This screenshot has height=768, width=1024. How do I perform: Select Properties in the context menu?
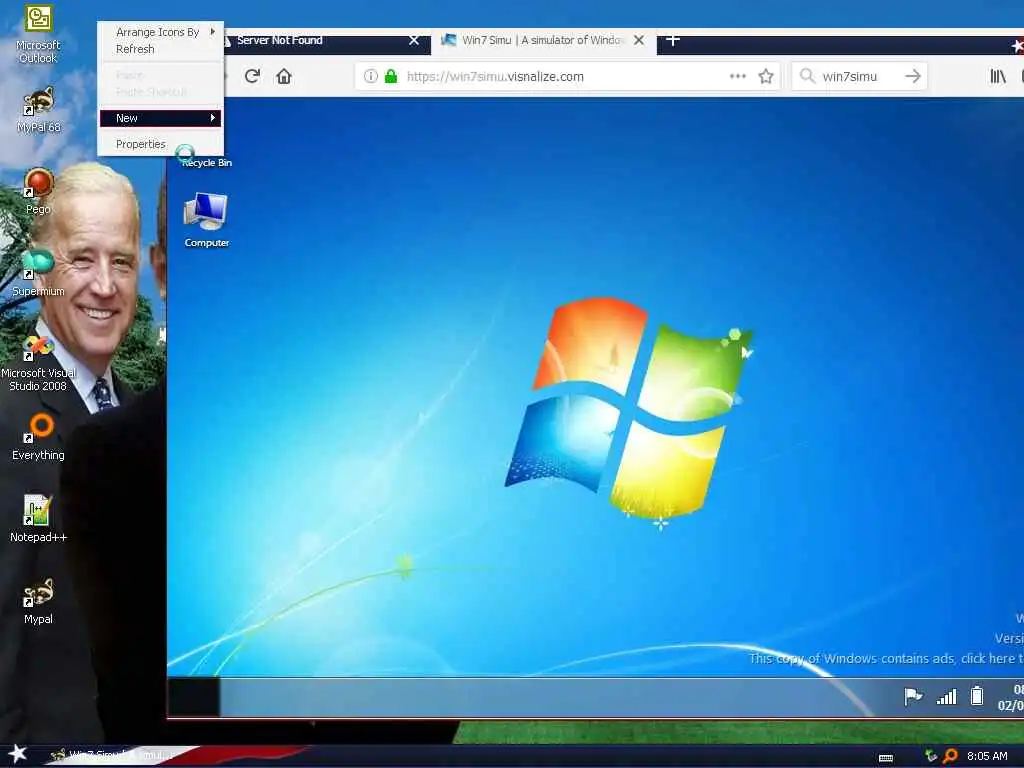point(161,144)
